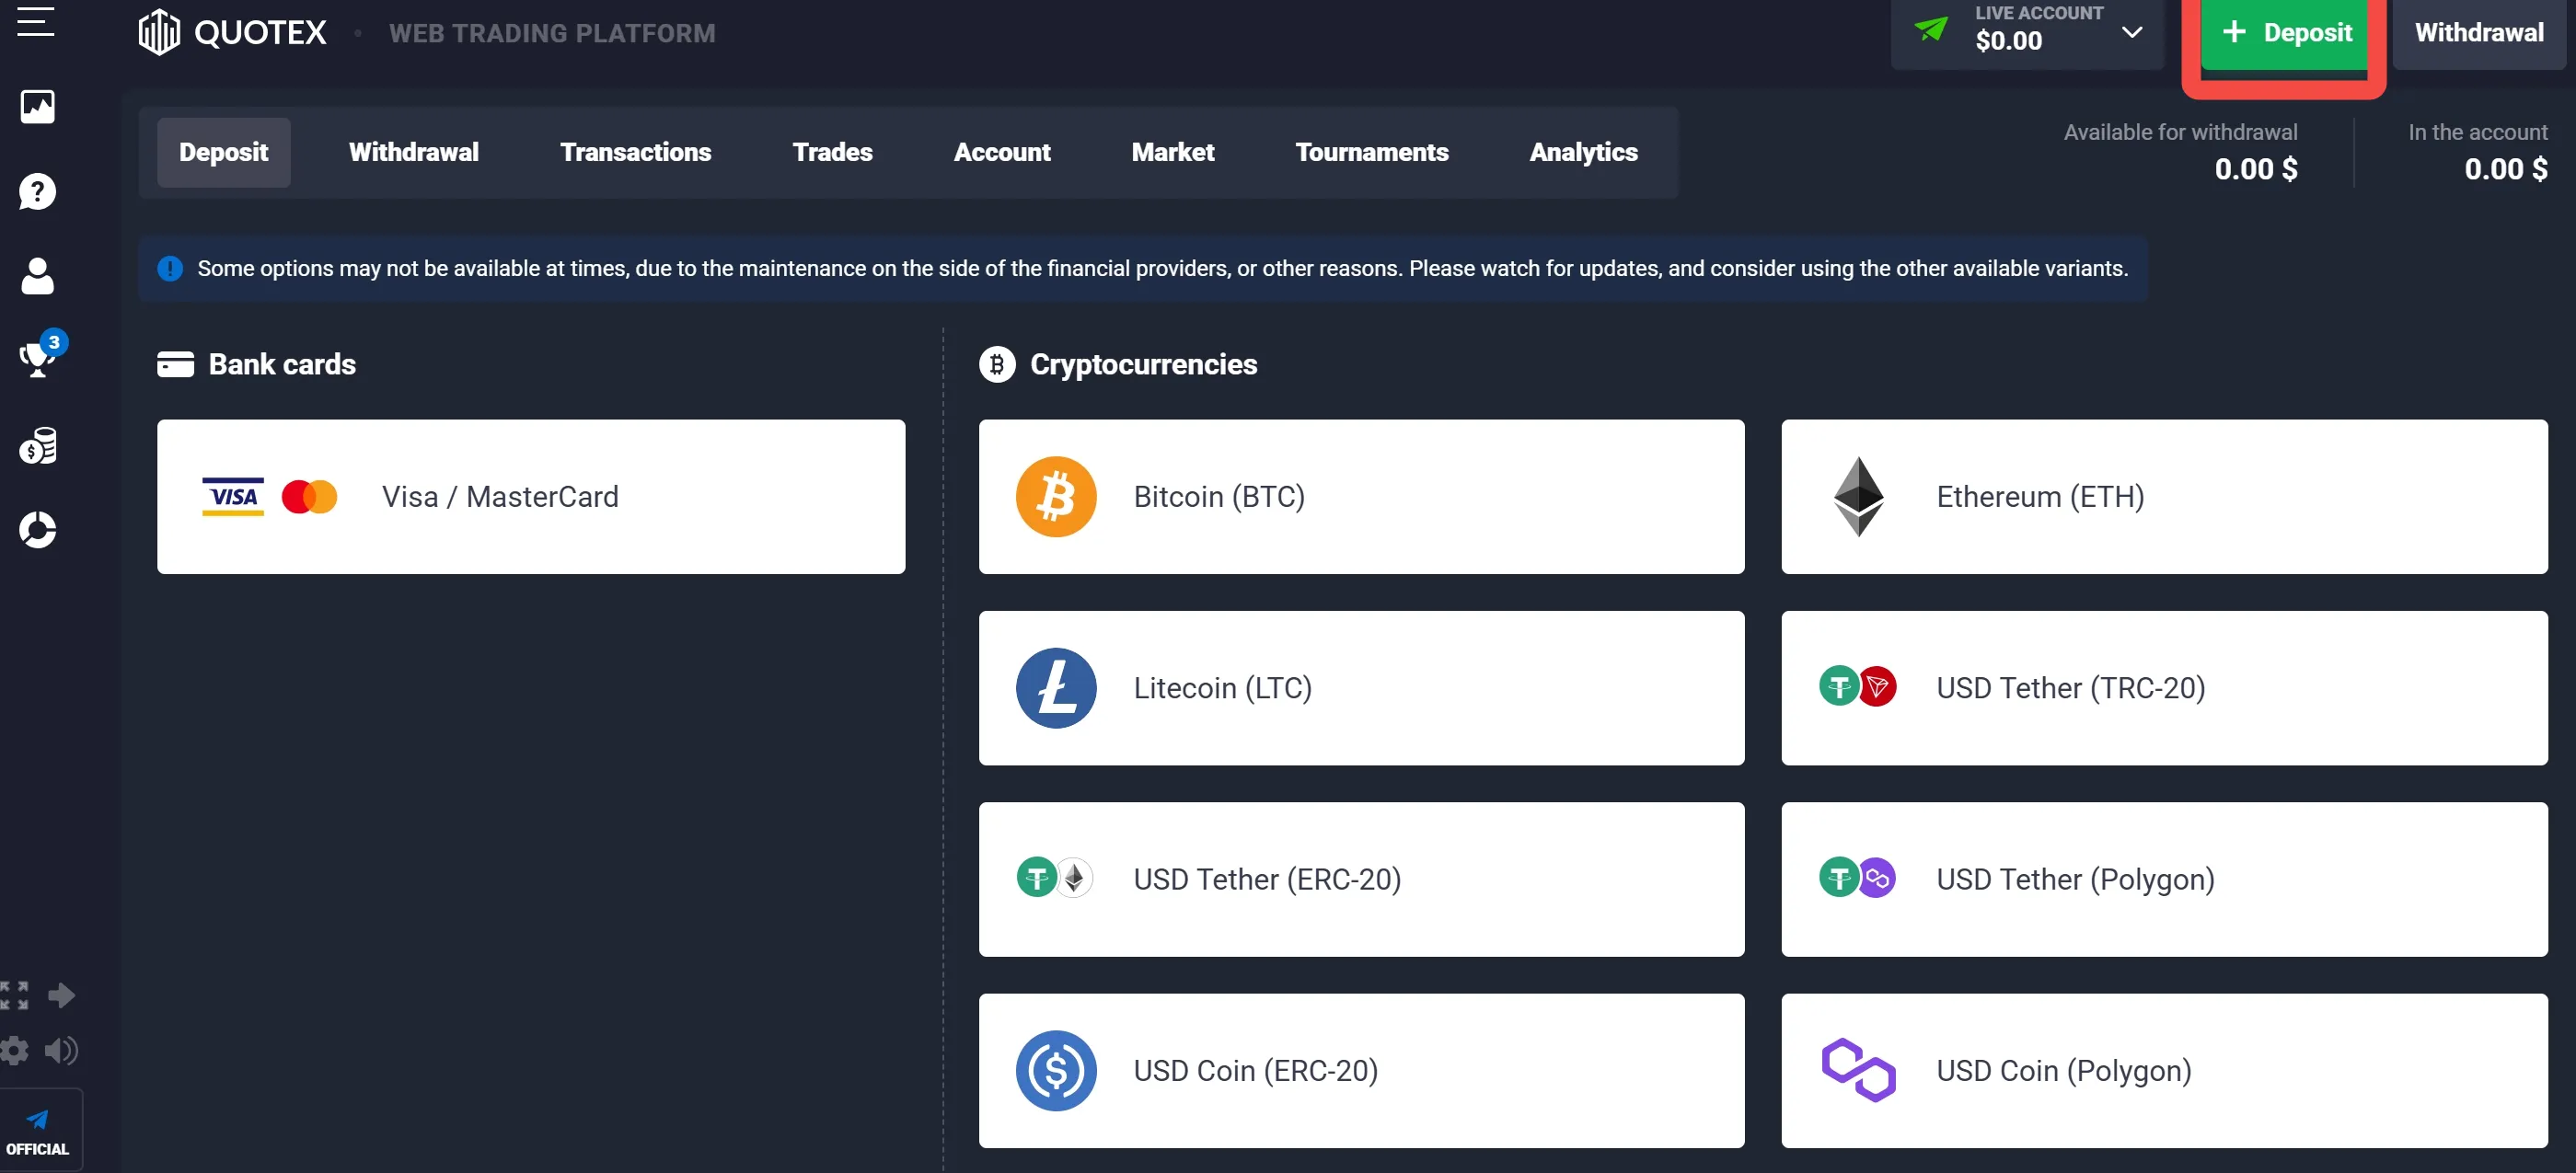This screenshot has width=2576, height=1173.
Task: Click the blue info icon in notice
Action: click(170, 268)
